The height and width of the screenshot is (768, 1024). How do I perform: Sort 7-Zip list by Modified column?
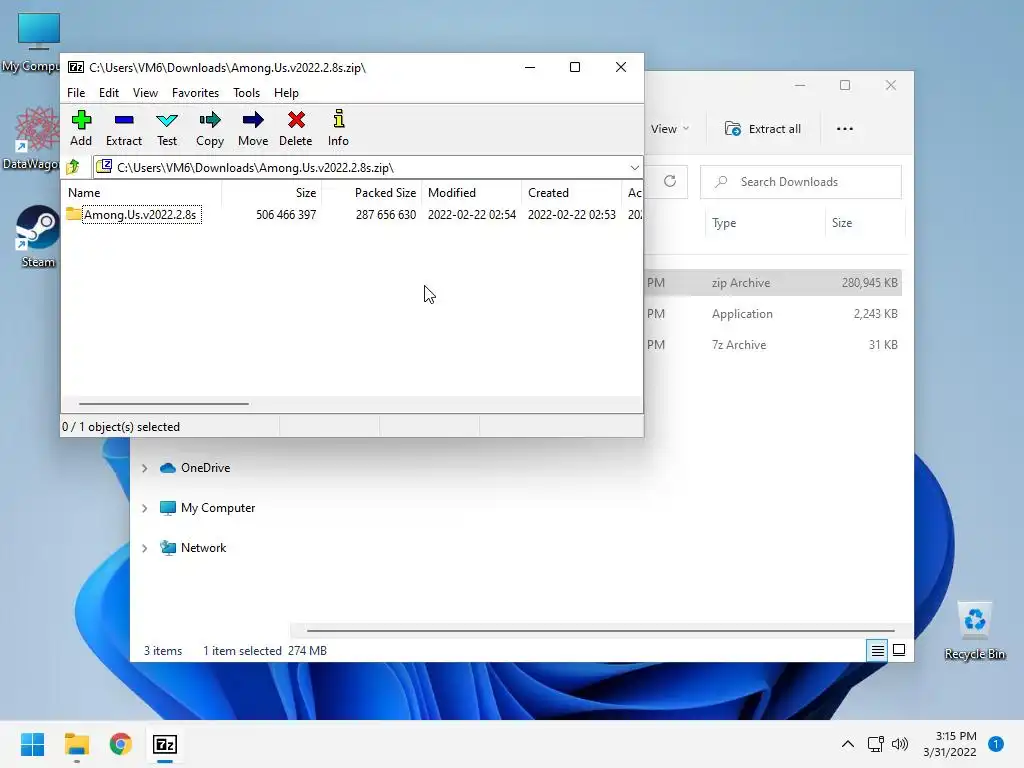[472, 193]
